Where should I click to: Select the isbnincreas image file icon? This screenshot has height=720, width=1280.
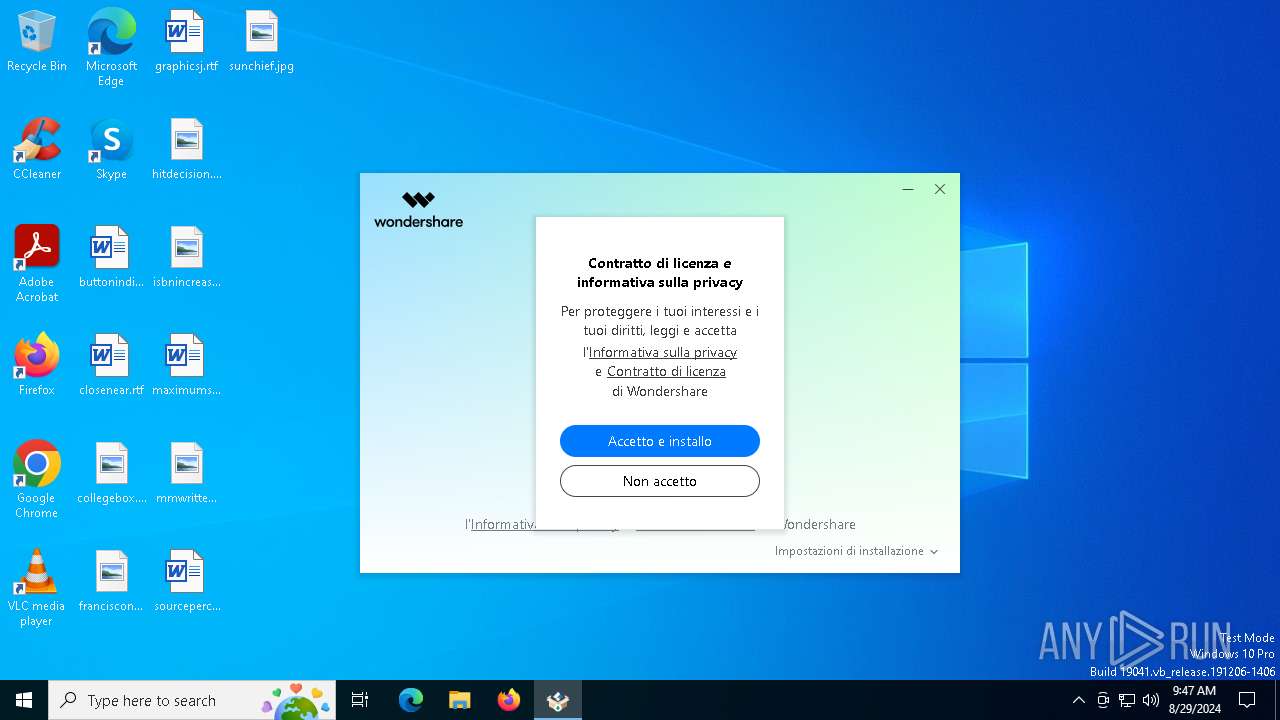[186, 257]
